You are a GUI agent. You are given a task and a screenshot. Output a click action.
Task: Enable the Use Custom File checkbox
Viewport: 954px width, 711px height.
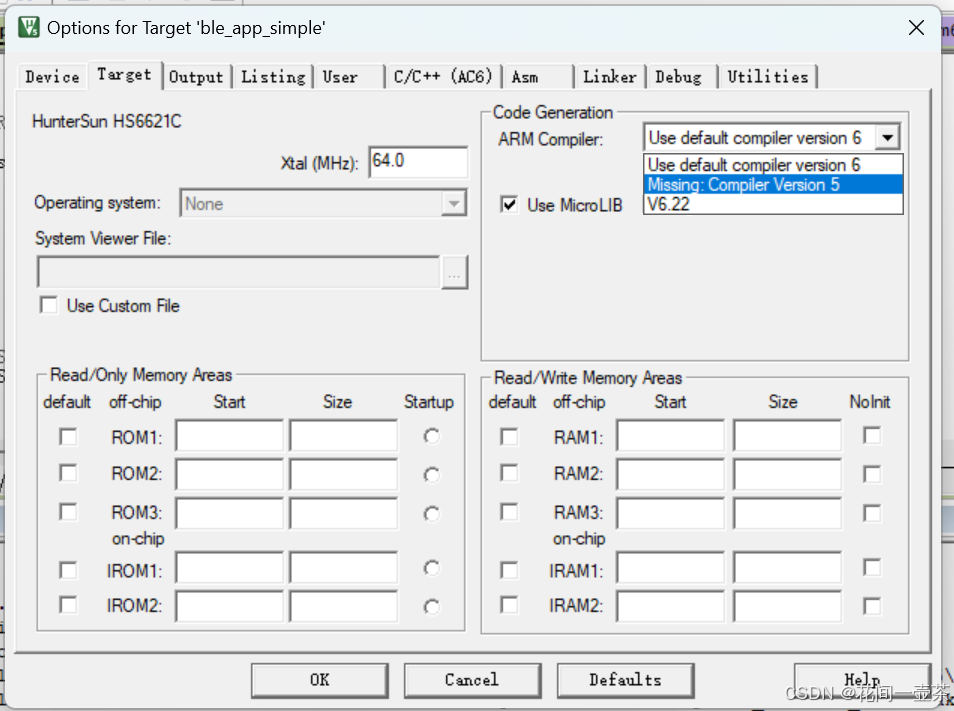49,305
